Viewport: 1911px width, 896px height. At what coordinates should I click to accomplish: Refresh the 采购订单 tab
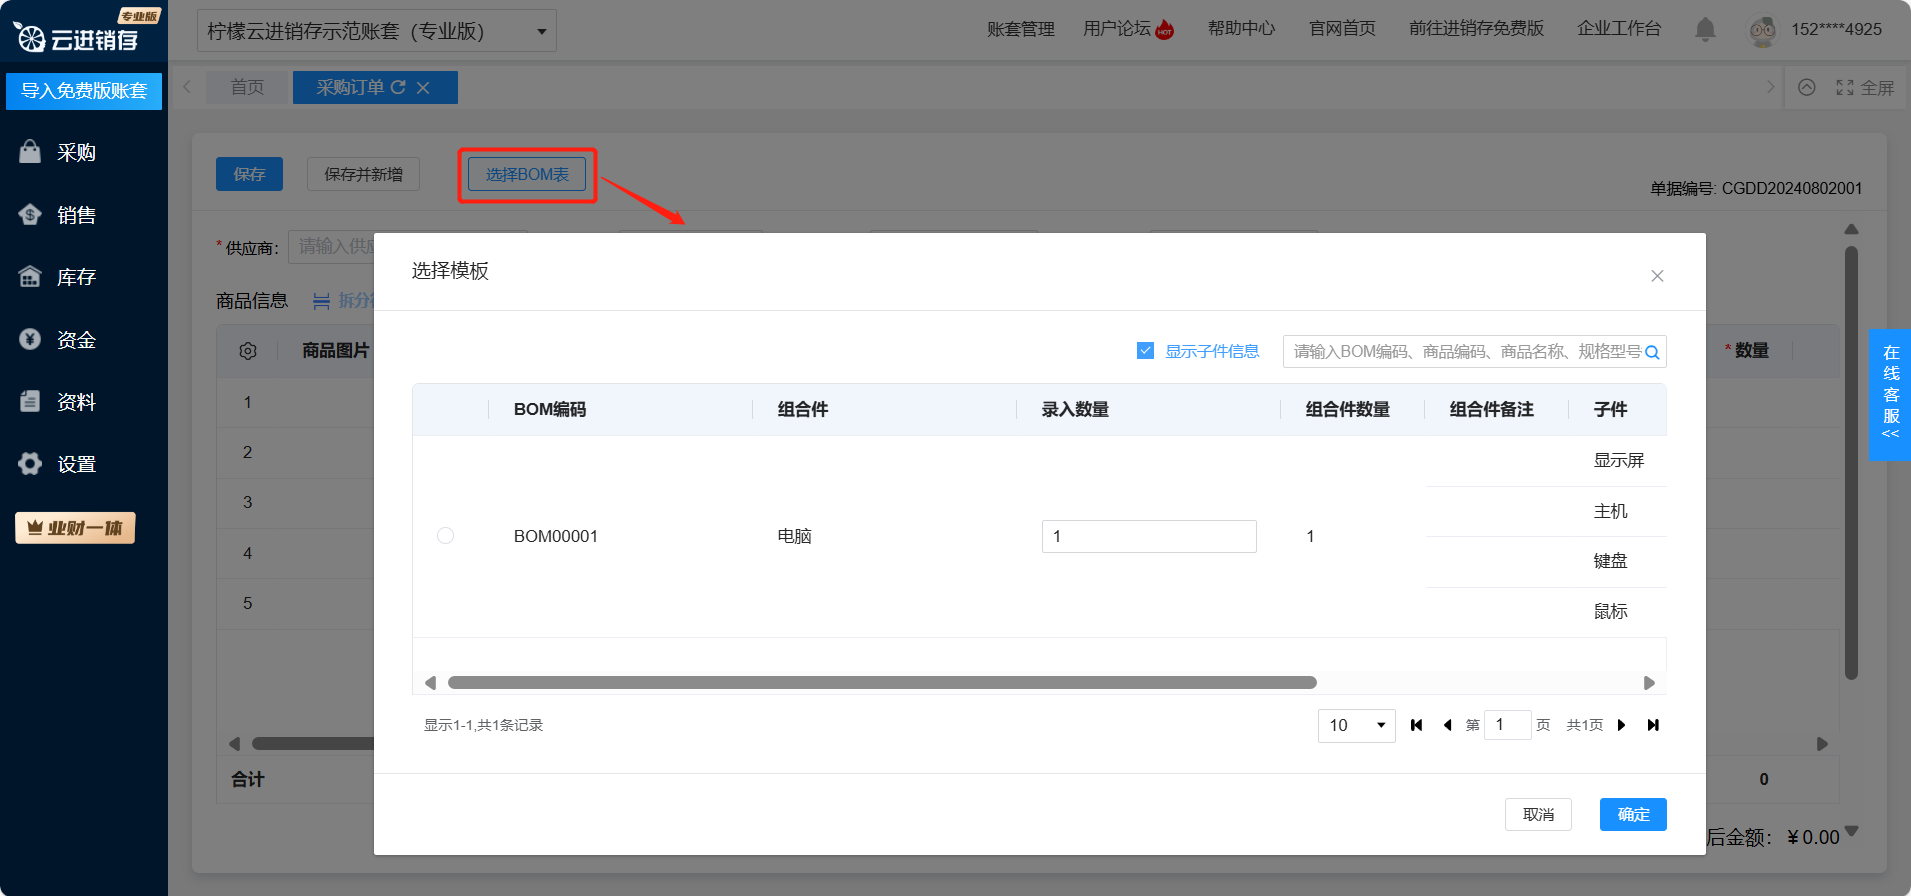pyautogui.click(x=398, y=88)
